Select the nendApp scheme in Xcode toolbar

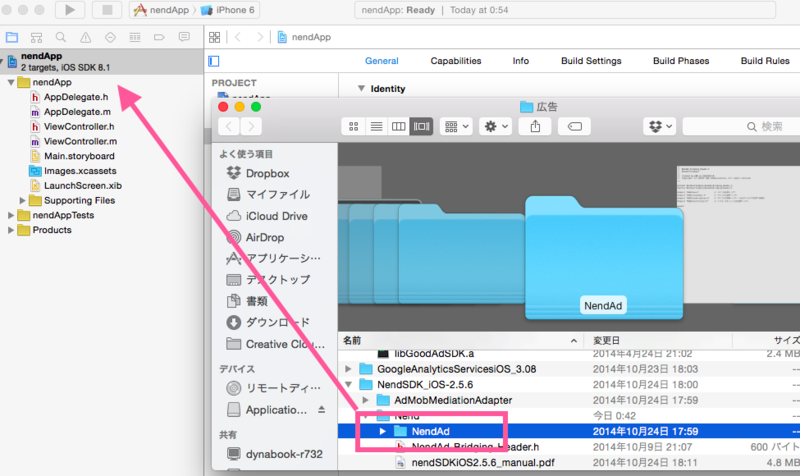click(x=162, y=10)
